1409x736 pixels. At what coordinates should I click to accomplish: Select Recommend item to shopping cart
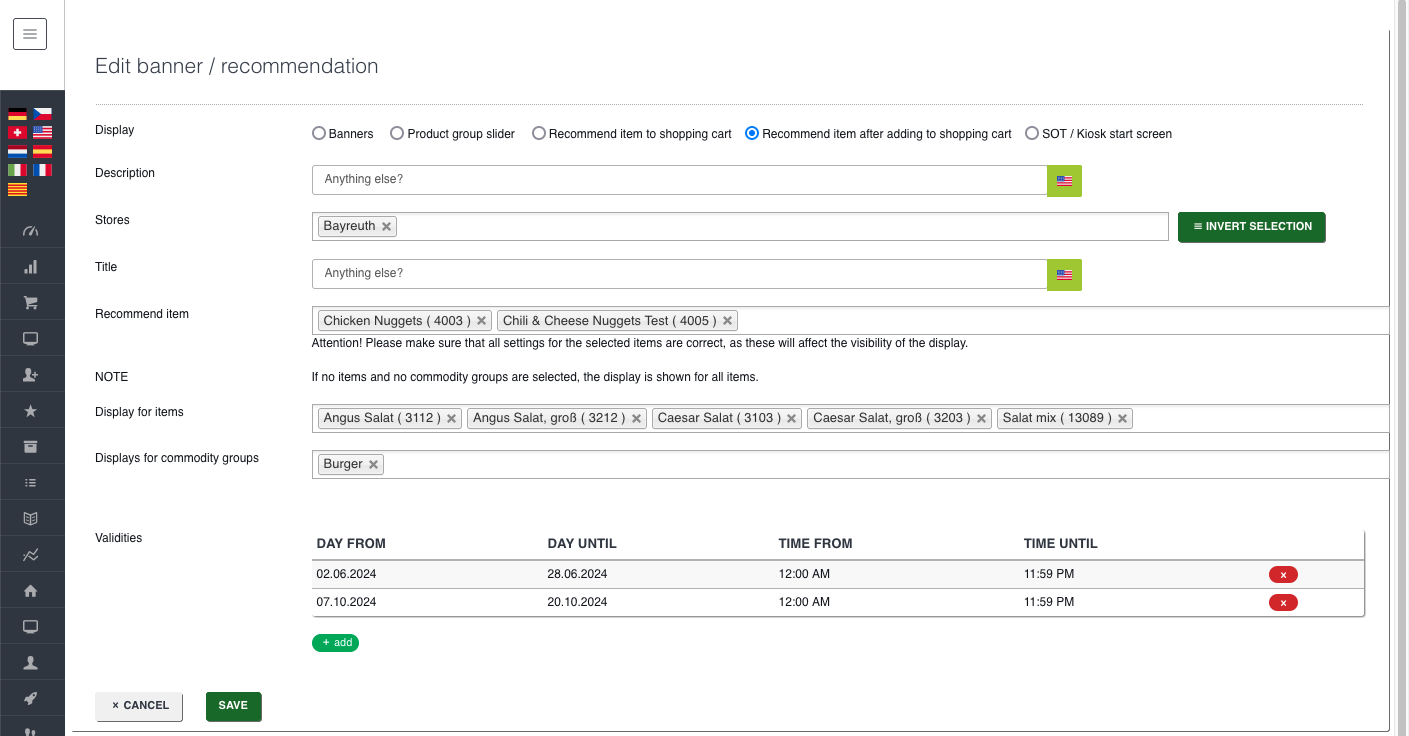539,133
